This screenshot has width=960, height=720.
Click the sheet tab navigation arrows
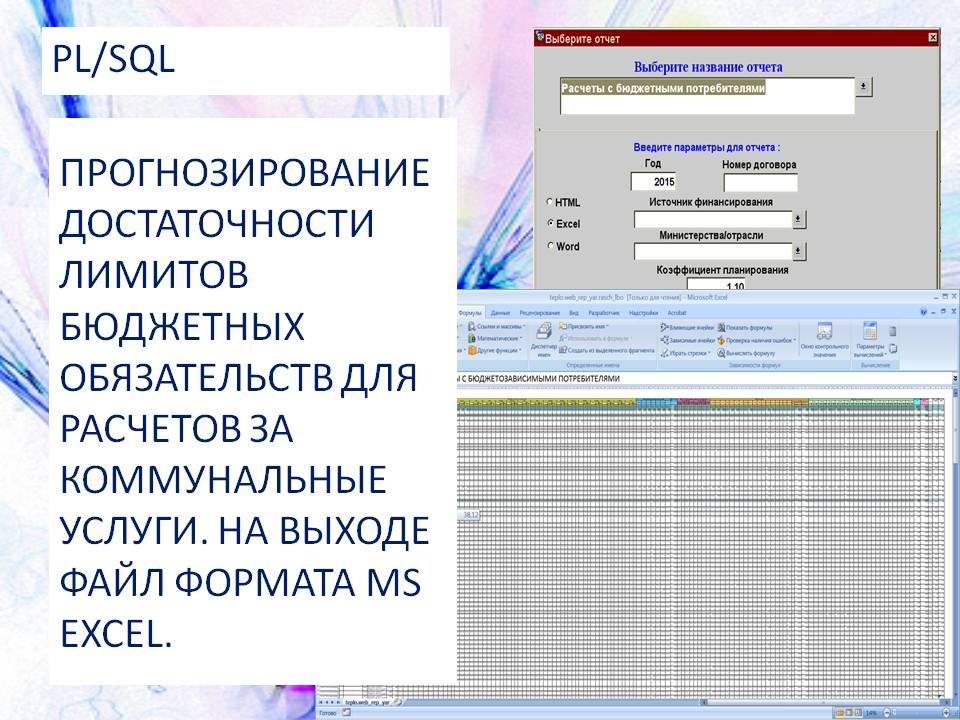point(330,702)
